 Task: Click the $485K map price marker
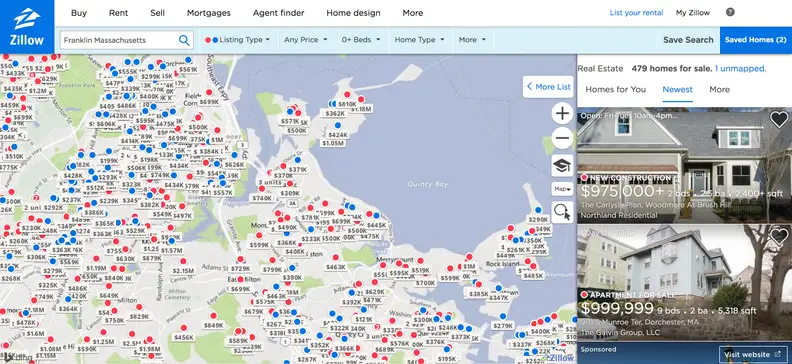tap(533, 276)
